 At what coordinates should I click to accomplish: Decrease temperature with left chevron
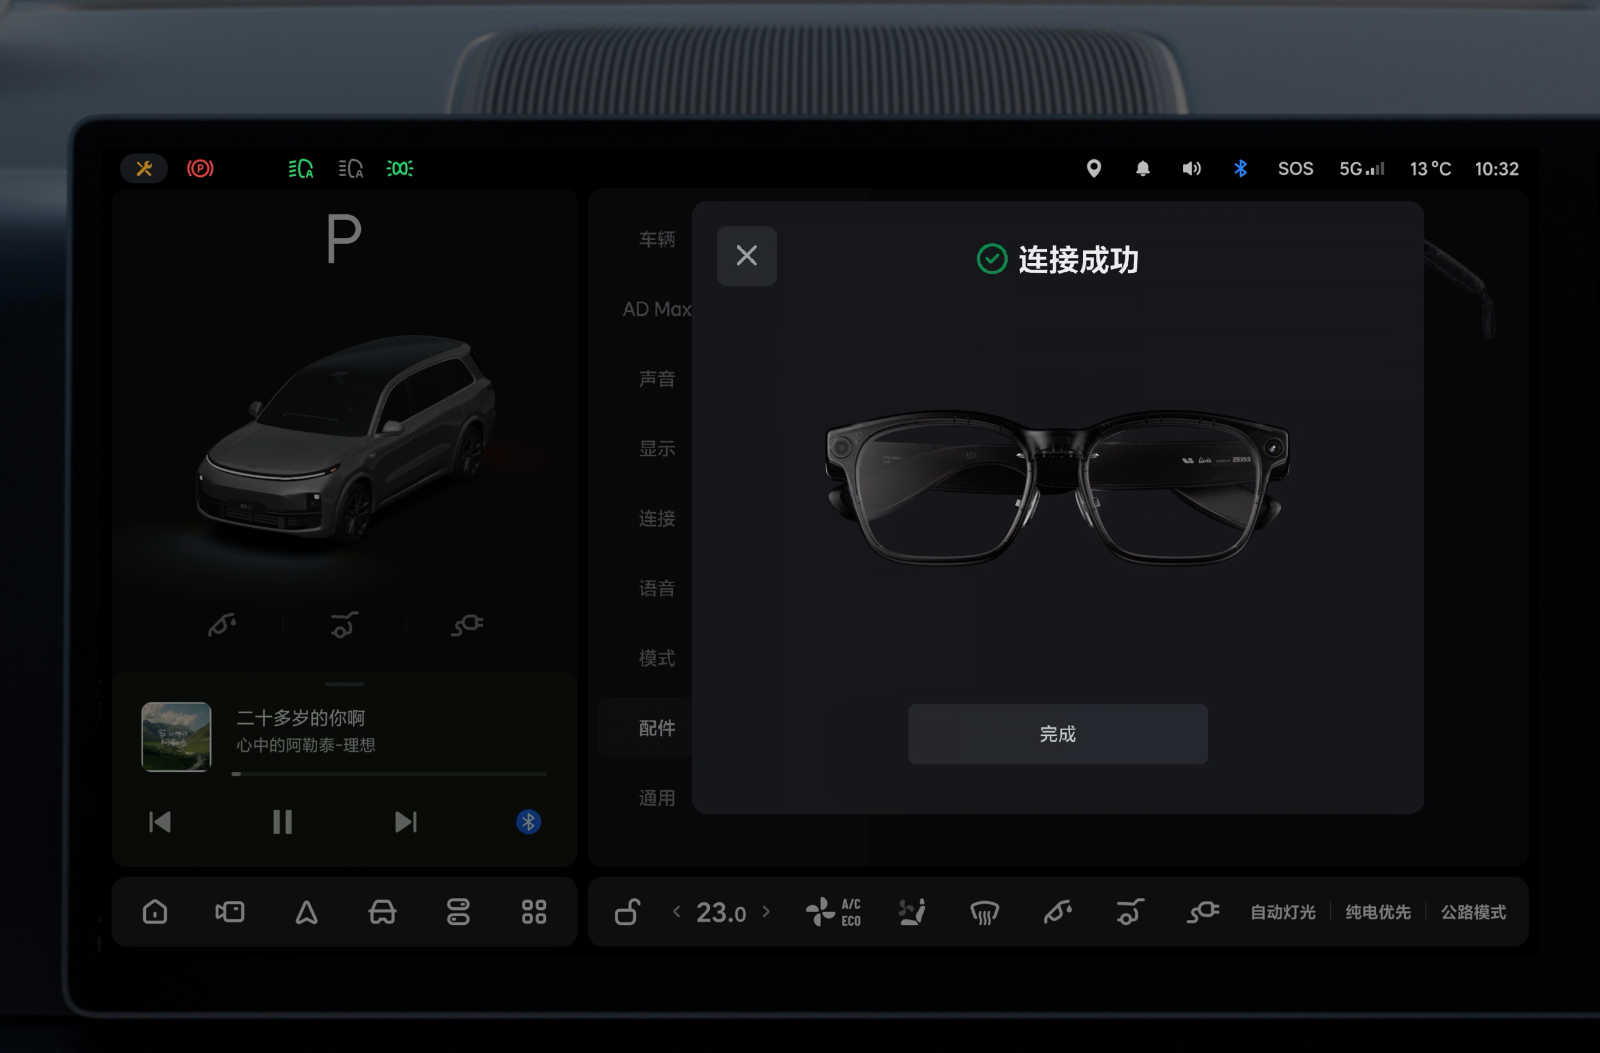tap(677, 912)
